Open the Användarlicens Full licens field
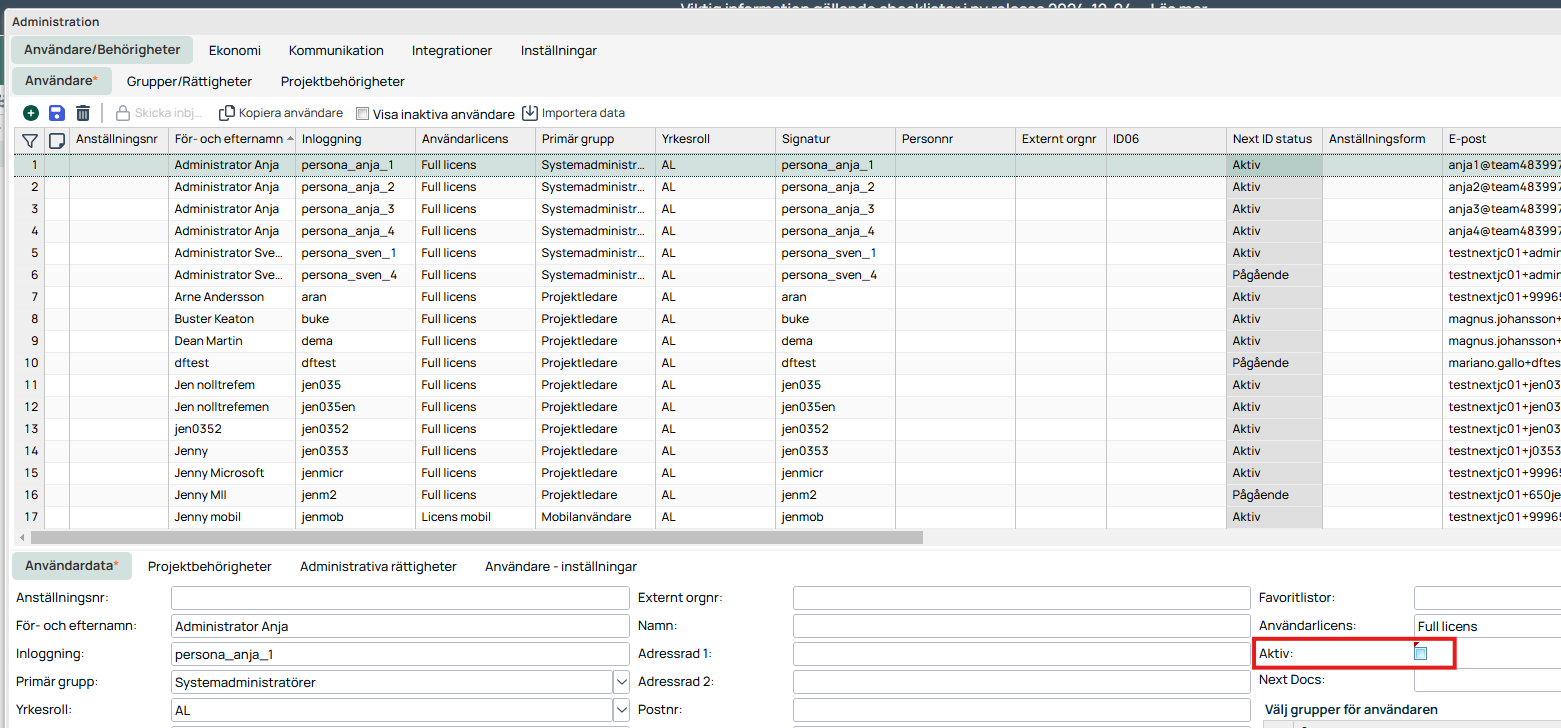The width and height of the screenshot is (1561, 728). 1487,626
